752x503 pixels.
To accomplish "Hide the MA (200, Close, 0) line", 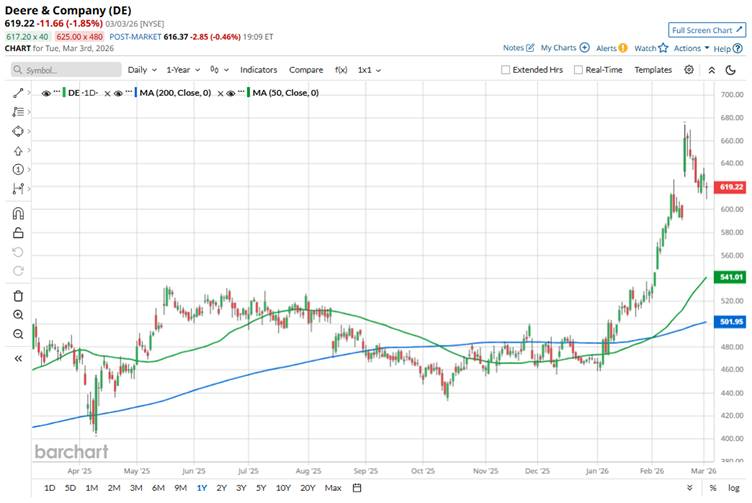I will coord(121,93).
